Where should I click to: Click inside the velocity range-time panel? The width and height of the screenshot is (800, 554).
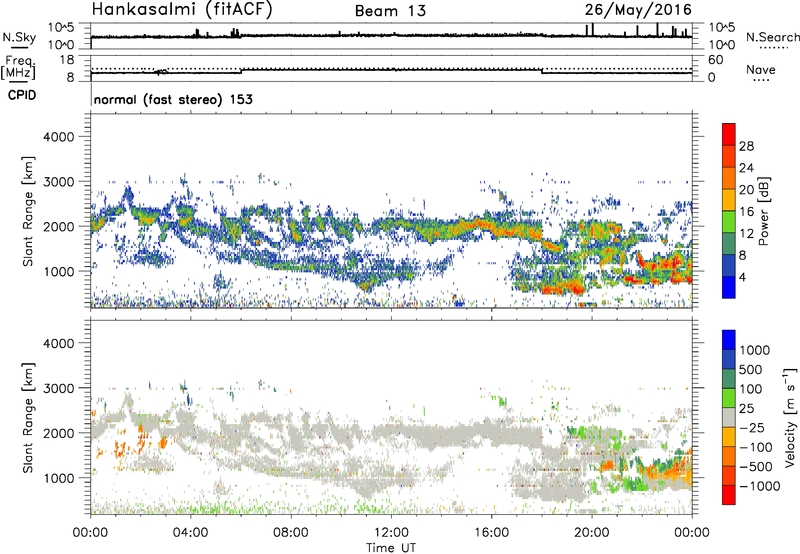(x=391, y=417)
